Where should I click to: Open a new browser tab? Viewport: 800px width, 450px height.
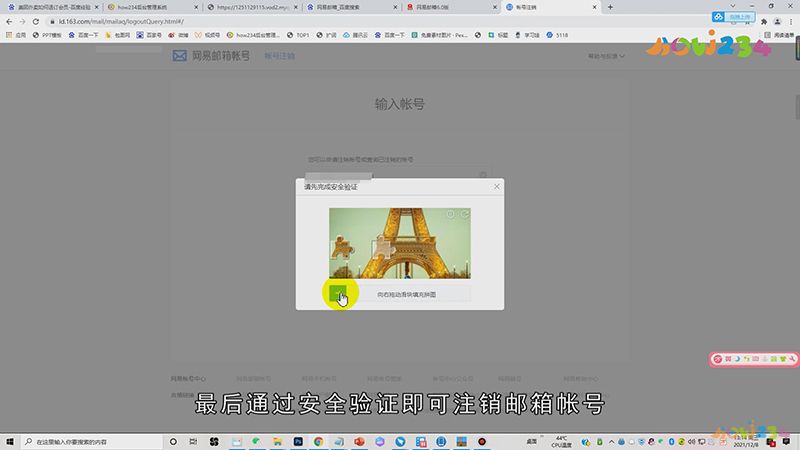610,7
